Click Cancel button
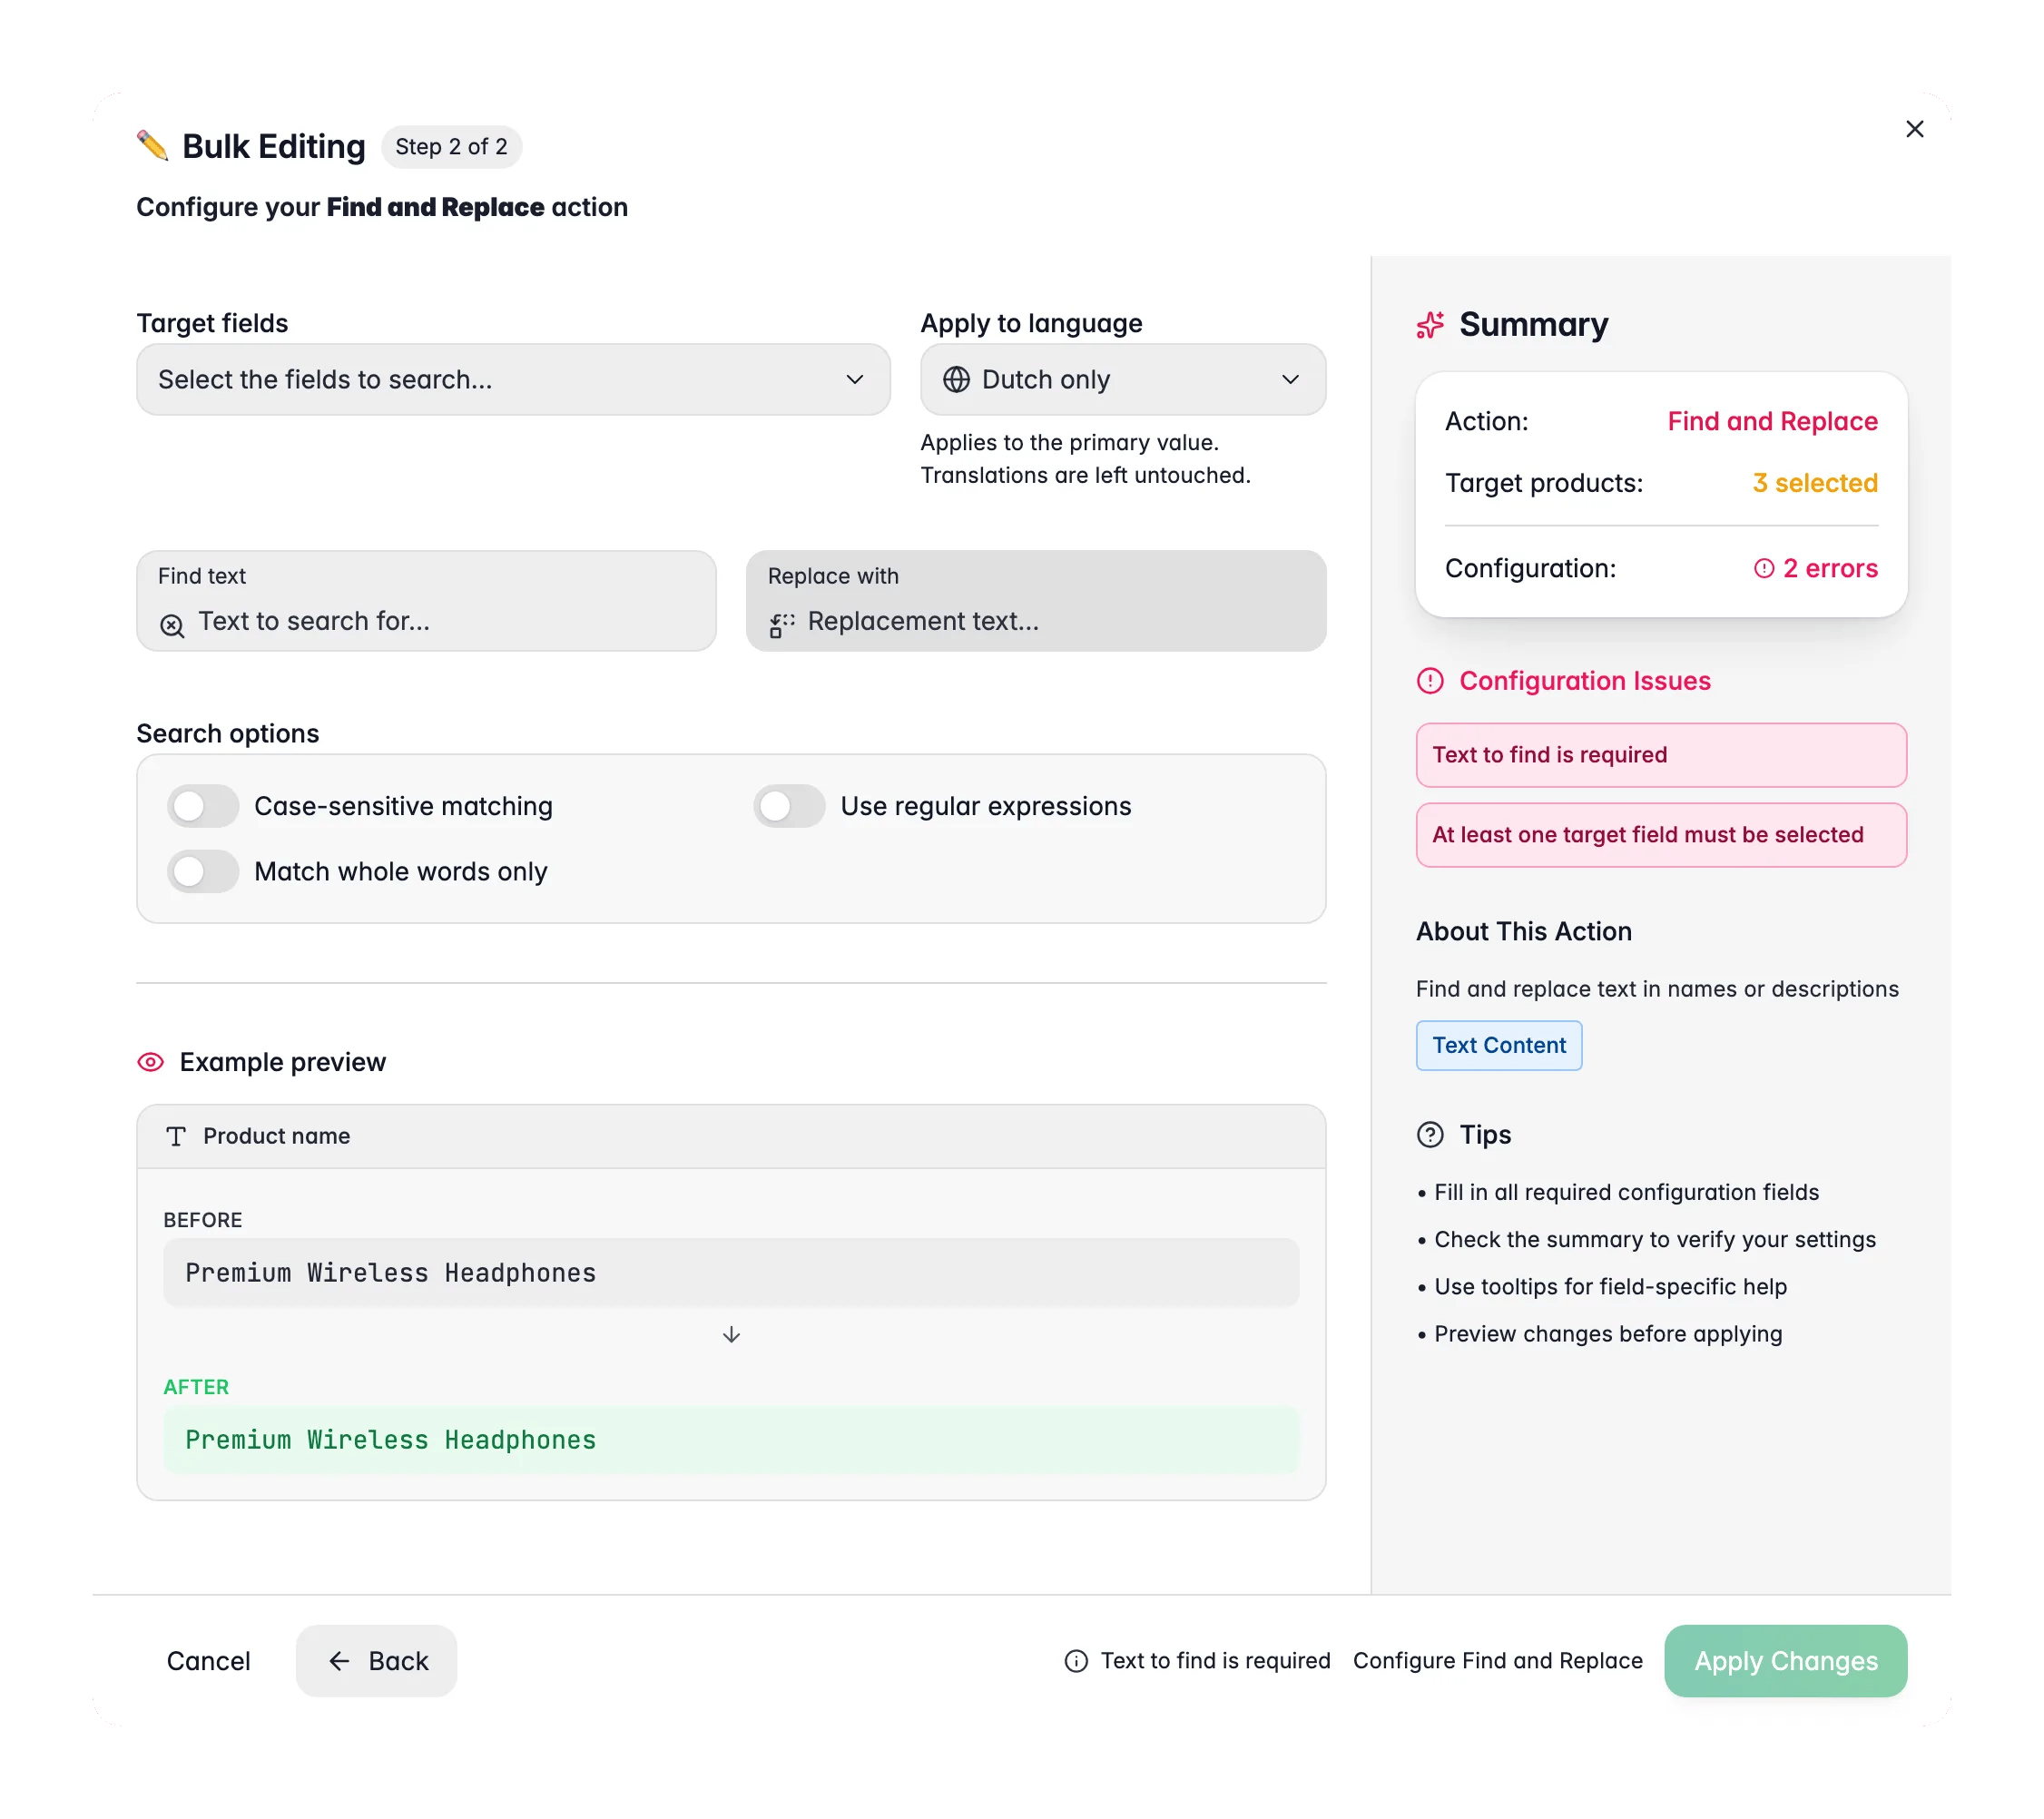2044x1819 pixels. (x=208, y=1661)
